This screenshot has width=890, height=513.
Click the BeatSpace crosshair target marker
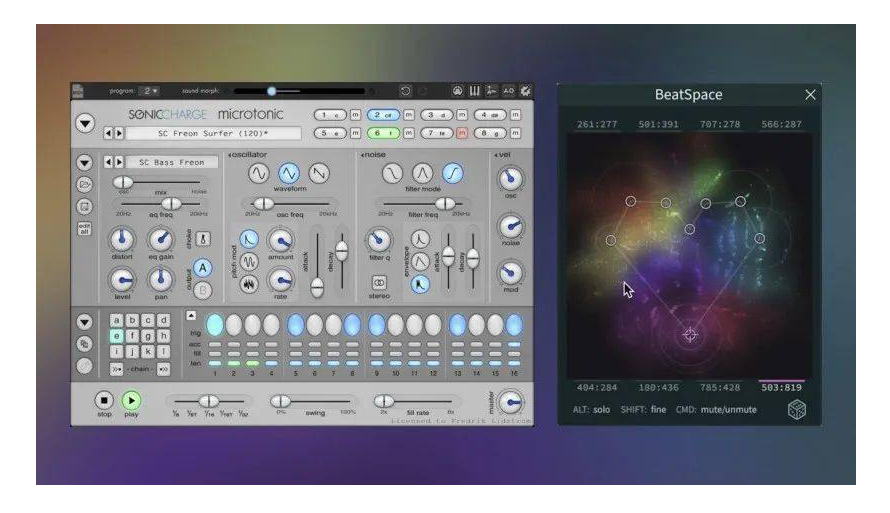coord(690,335)
